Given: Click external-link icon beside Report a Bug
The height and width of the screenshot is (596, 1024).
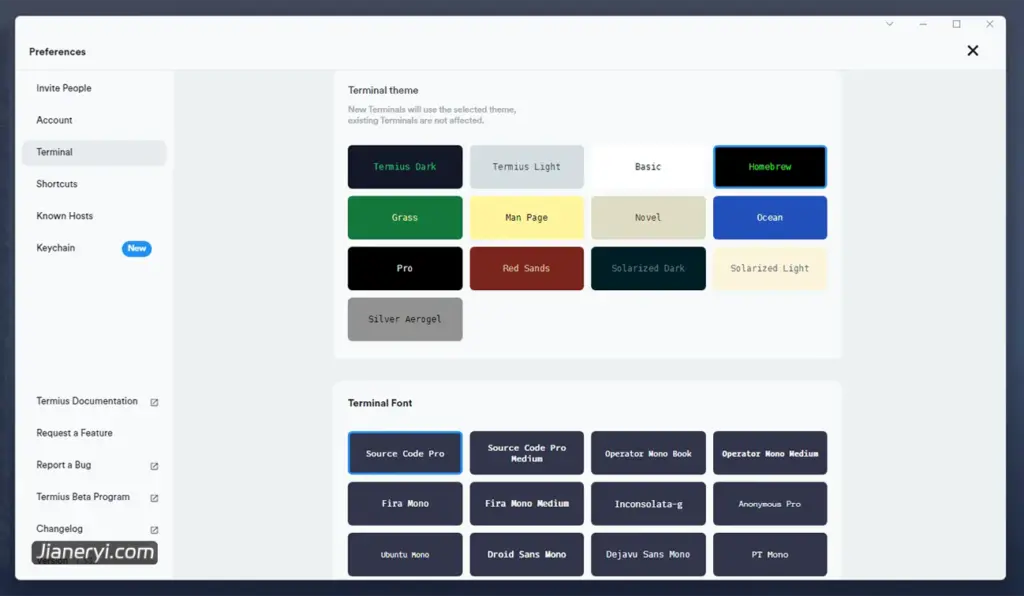Looking at the screenshot, I should (x=154, y=466).
